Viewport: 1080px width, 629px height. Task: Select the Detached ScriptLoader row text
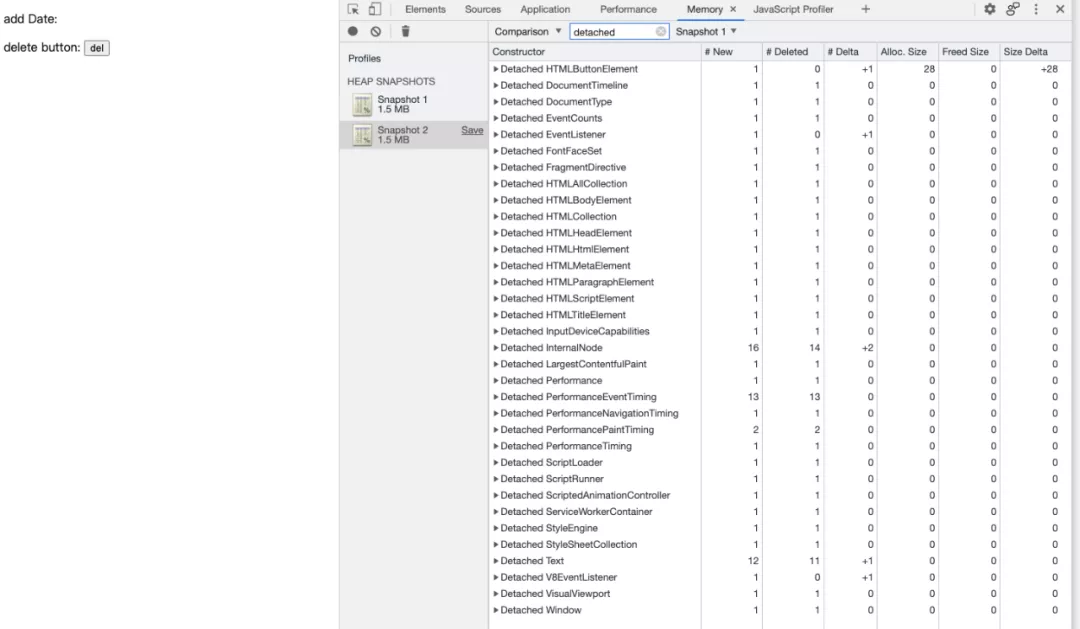[x=551, y=462]
